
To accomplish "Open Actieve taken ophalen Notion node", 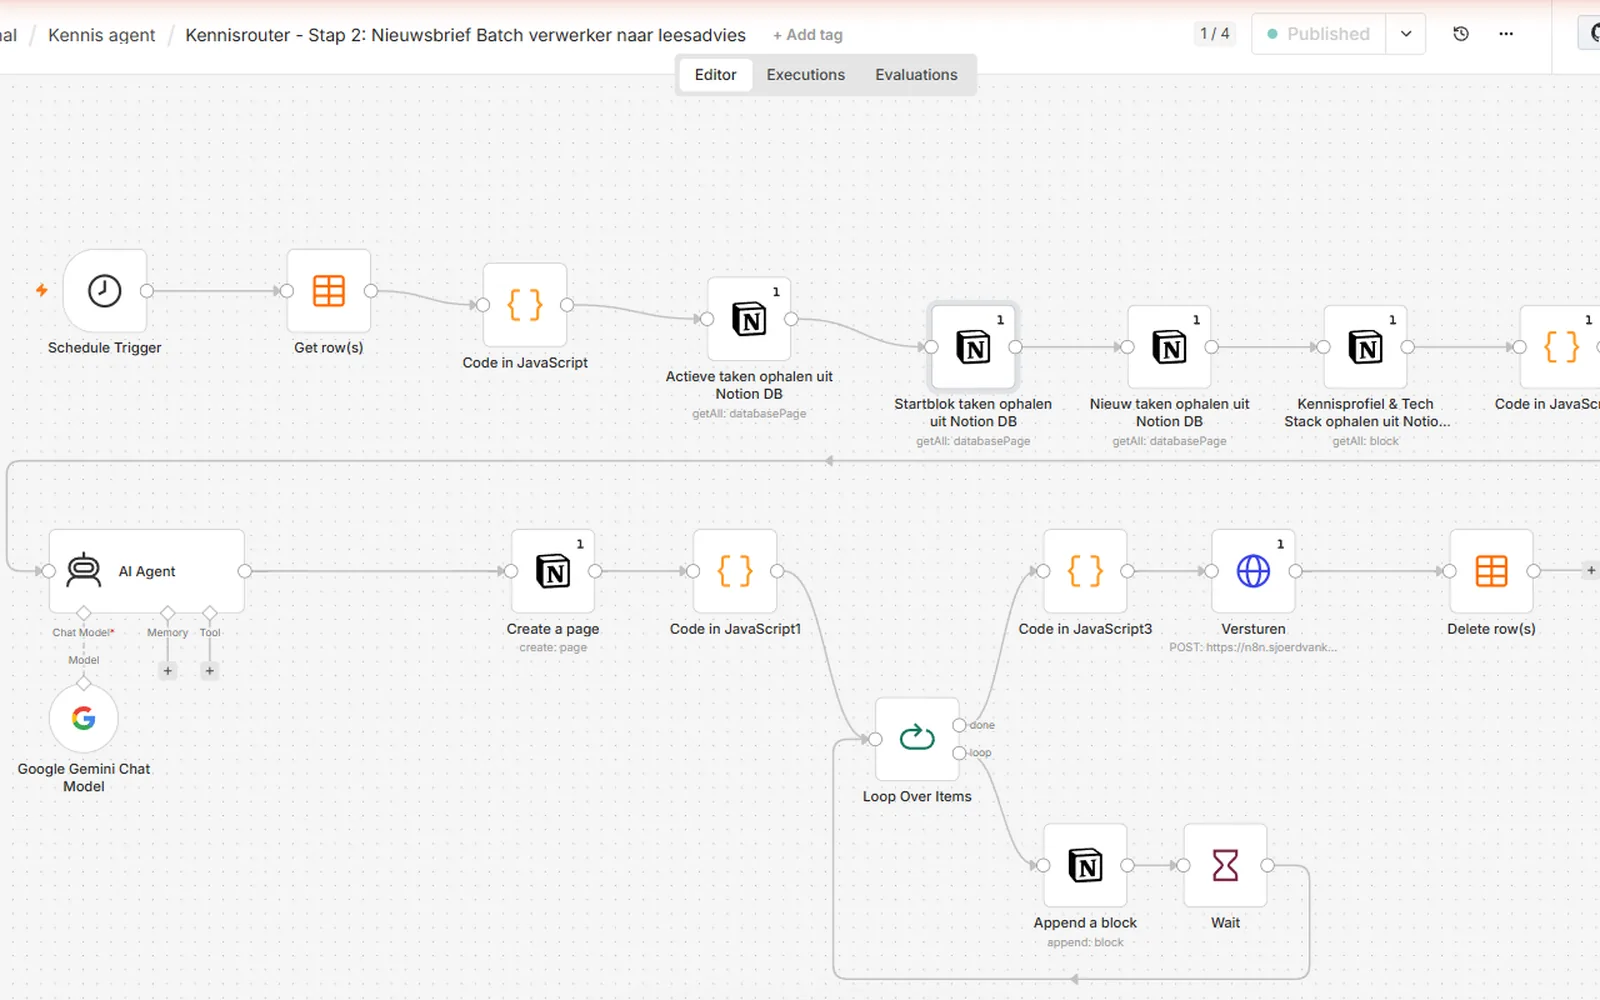I will 749,319.
